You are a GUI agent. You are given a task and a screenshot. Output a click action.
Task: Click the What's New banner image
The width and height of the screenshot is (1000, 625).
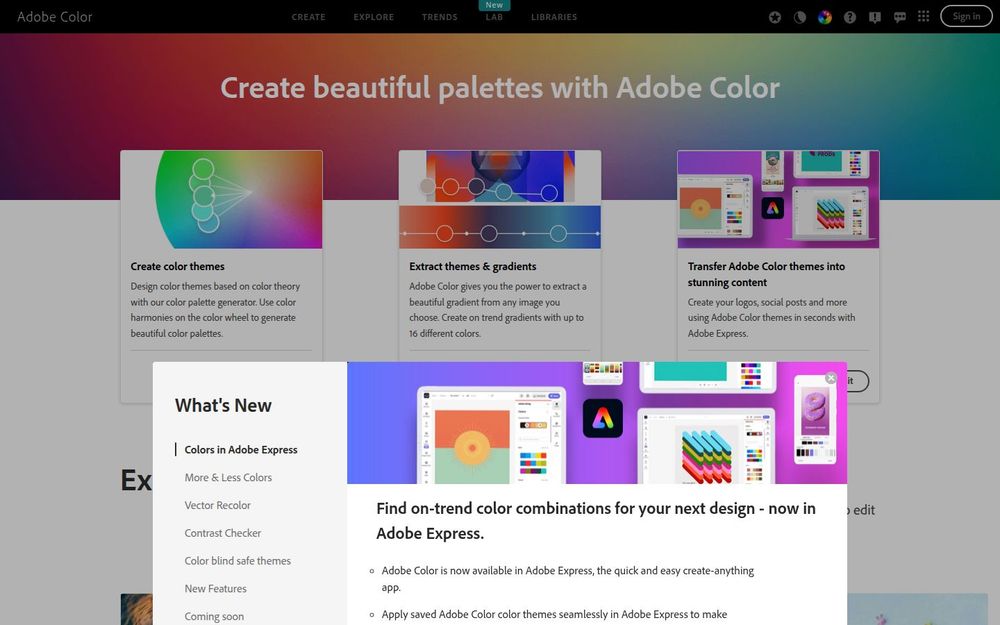597,423
